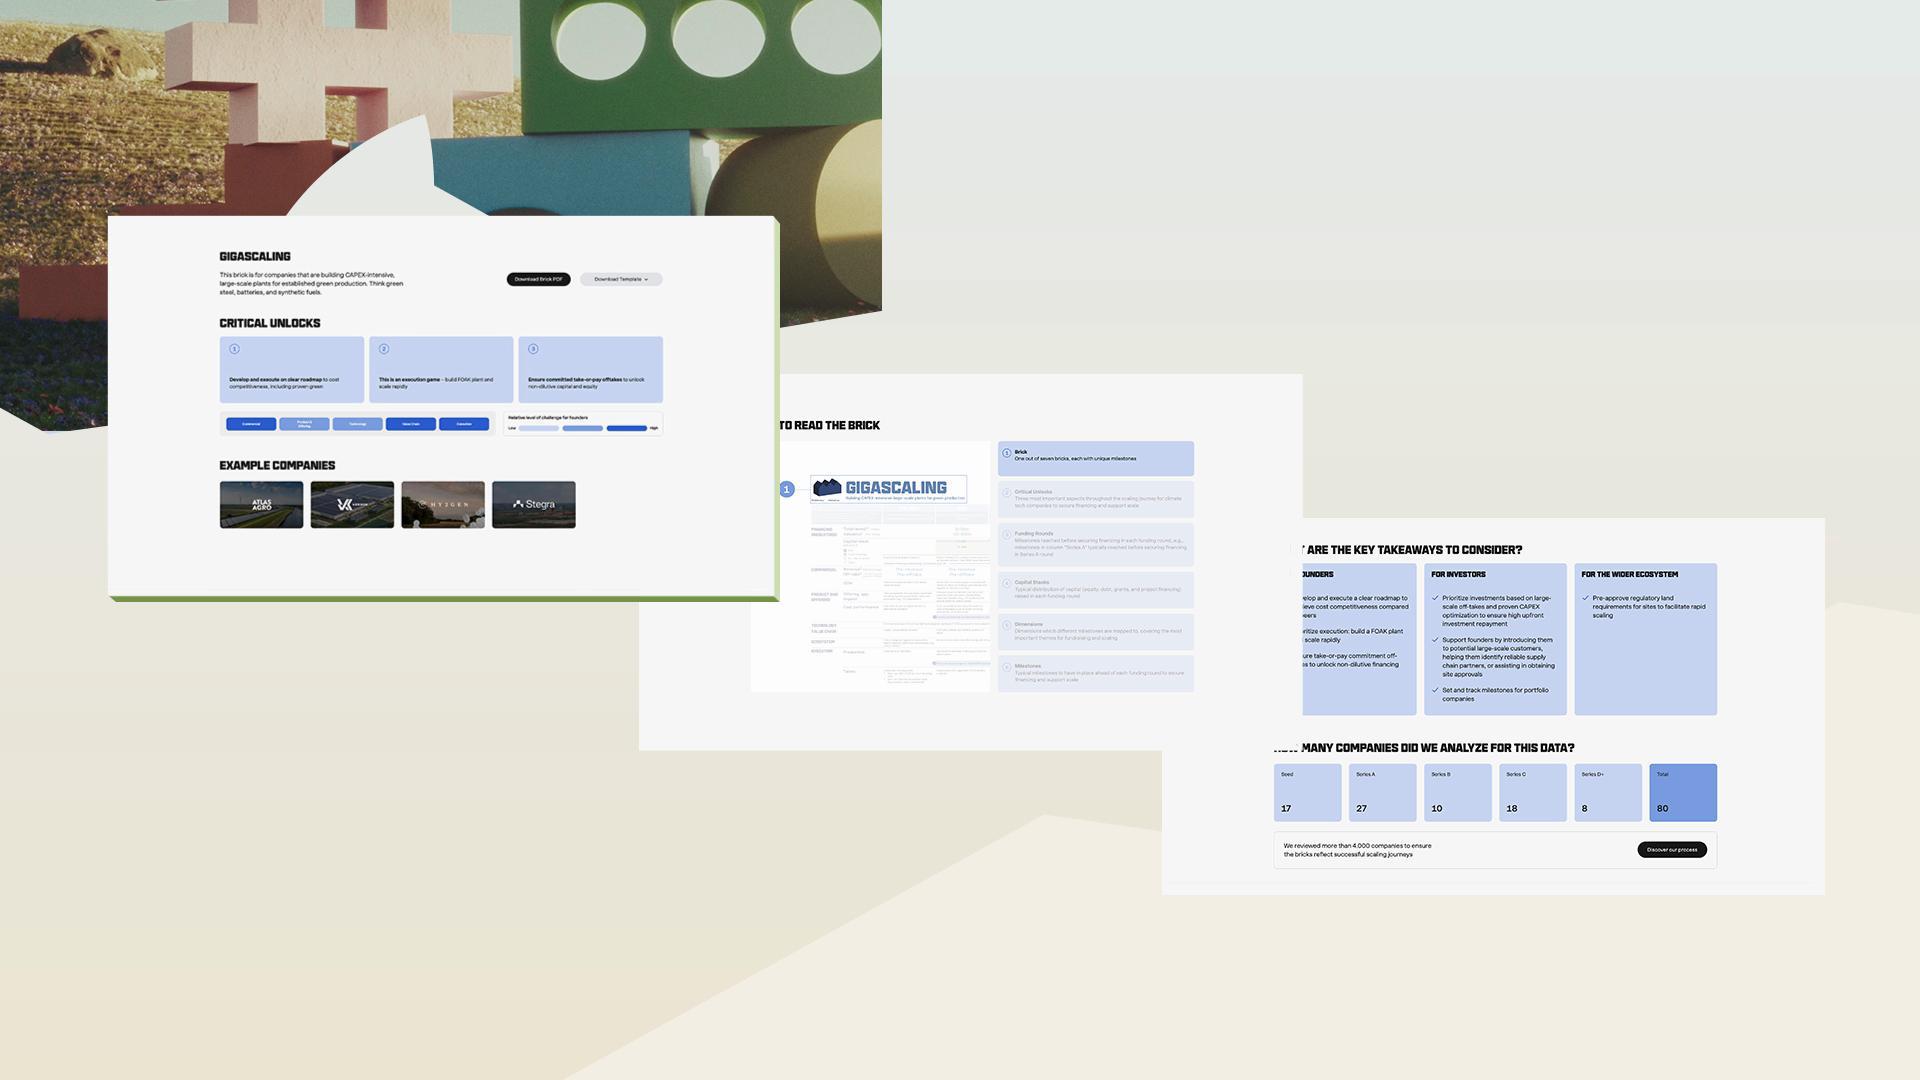
Task: Expand the Funding Rounds explanation item
Action: [1096, 544]
